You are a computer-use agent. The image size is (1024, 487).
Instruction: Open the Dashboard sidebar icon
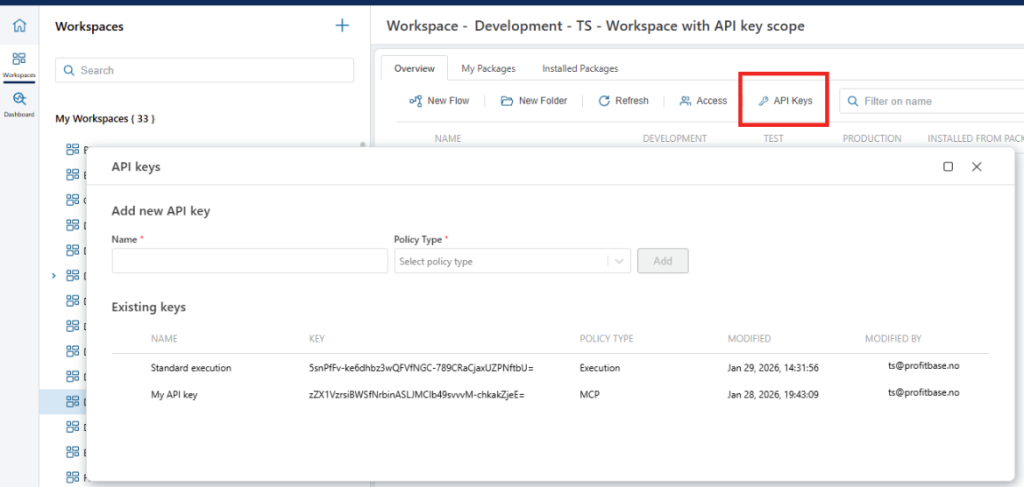19,103
